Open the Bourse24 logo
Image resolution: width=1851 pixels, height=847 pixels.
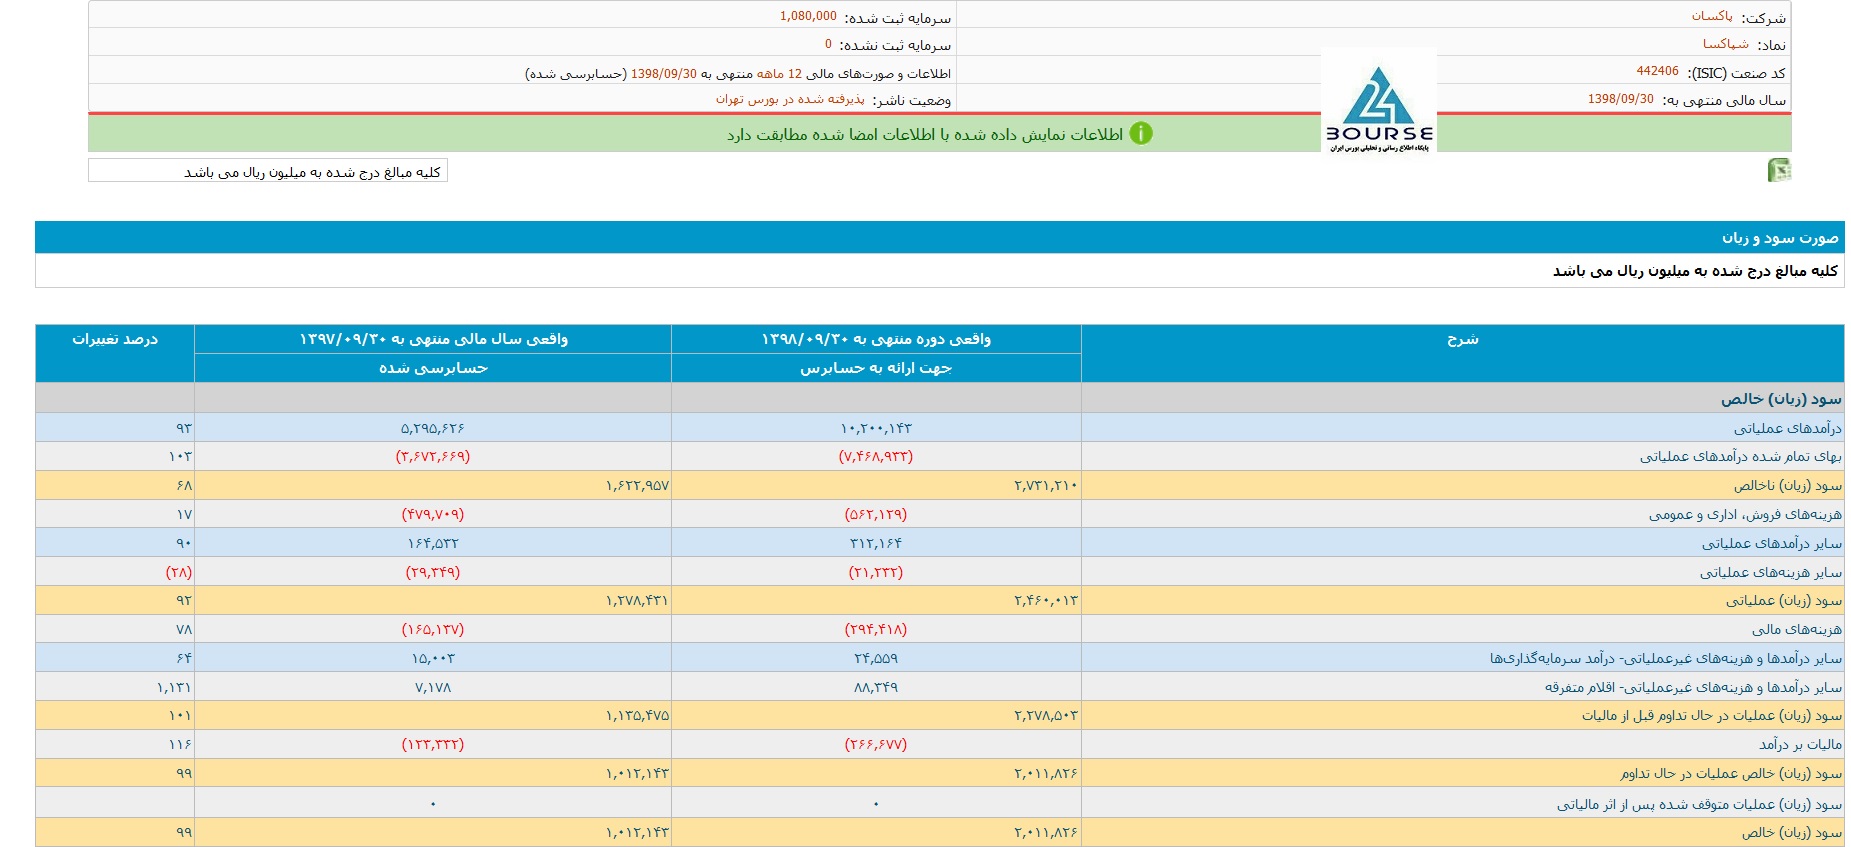click(1379, 103)
